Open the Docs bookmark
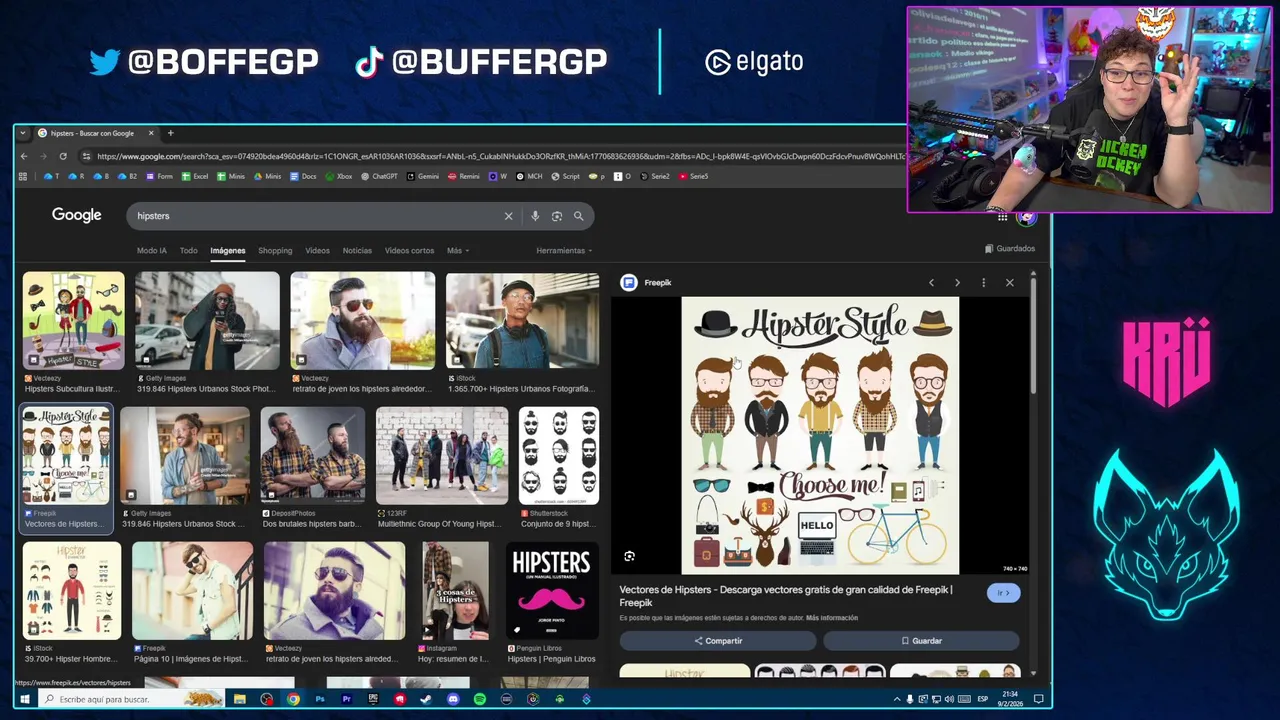The height and width of the screenshot is (720, 1280). (x=303, y=176)
